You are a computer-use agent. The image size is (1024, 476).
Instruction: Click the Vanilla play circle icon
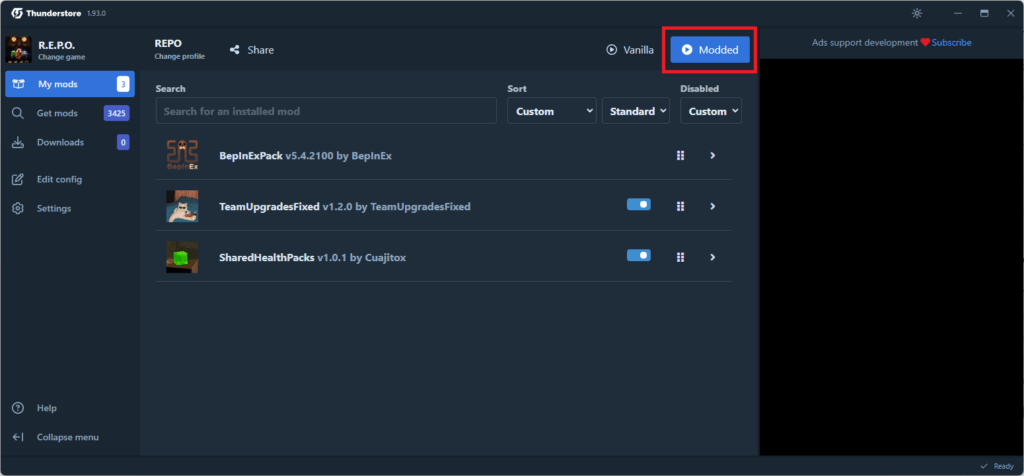(x=612, y=50)
